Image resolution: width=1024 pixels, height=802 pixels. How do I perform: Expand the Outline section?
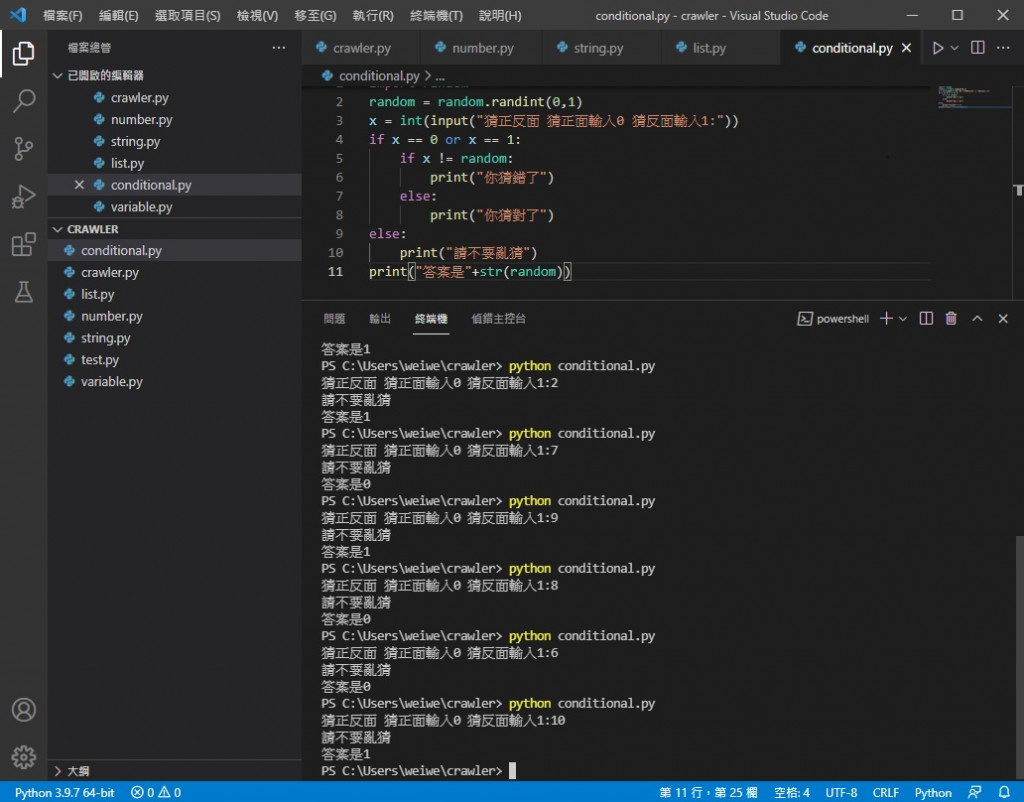click(x=72, y=771)
